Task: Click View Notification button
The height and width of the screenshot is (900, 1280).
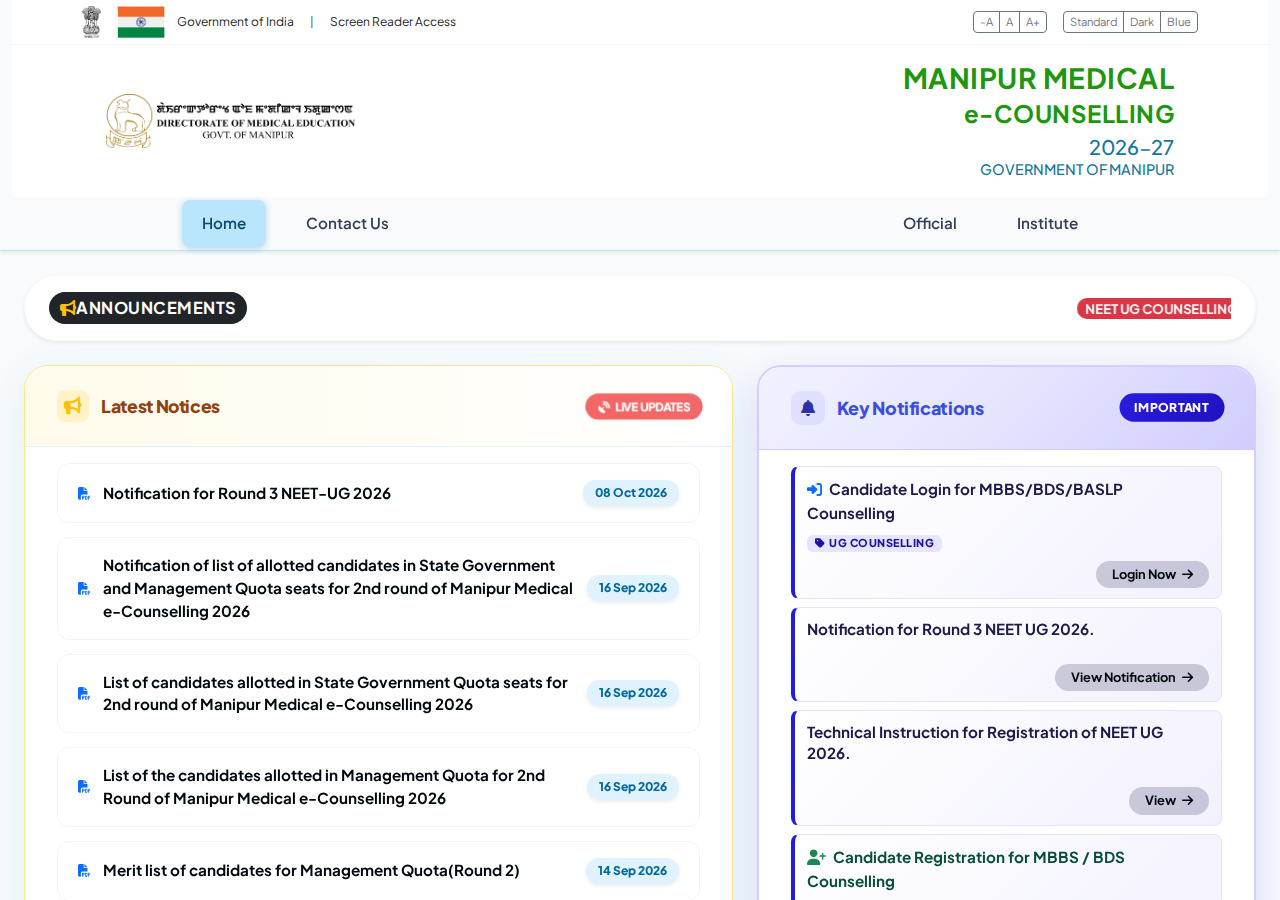Action: 1132,677
